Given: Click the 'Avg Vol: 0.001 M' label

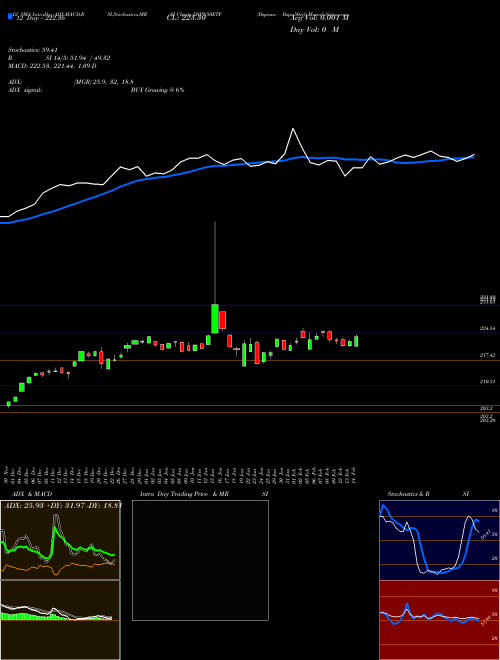Looking at the screenshot, I should 319,18.
